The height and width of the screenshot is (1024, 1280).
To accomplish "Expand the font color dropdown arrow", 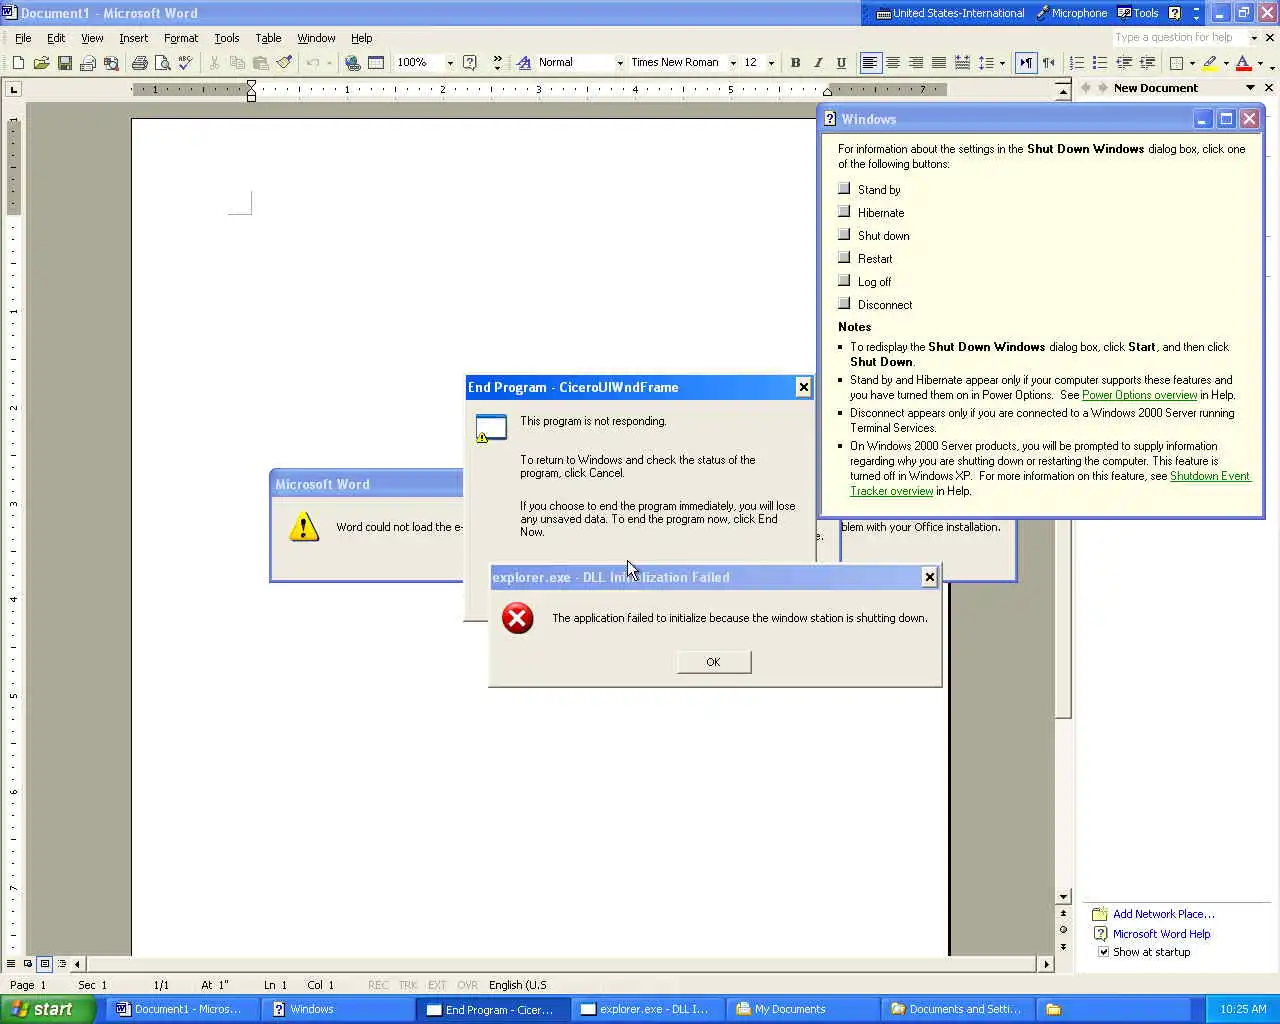I will point(1259,63).
